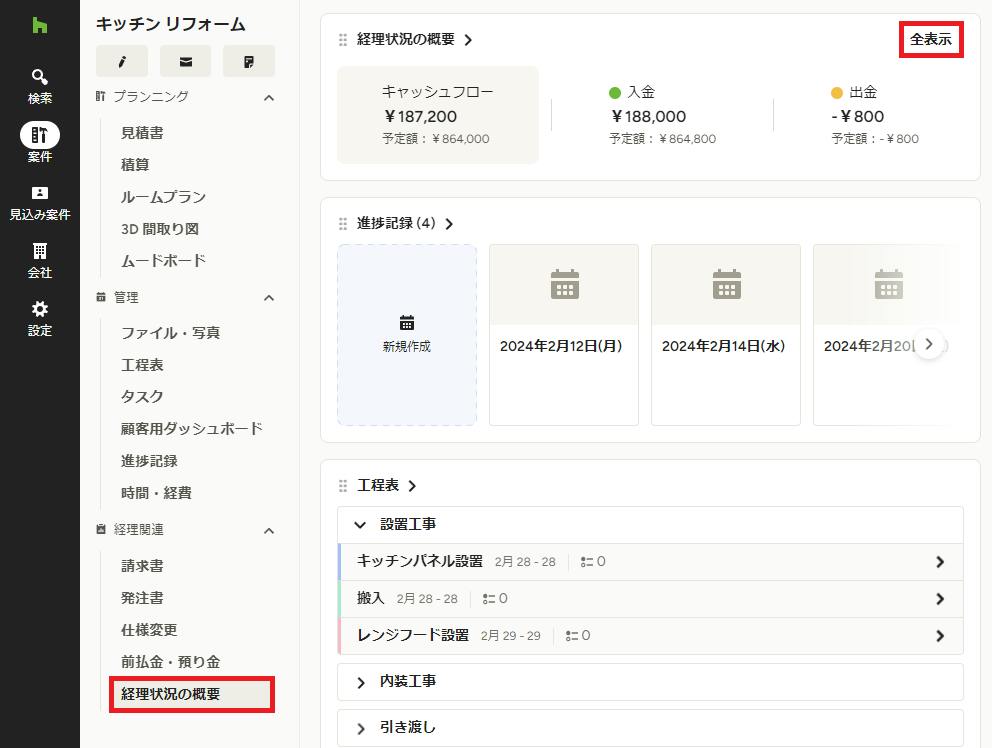Select 見積書 in the project menu
This screenshot has width=992, height=748.
click(x=142, y=133)
